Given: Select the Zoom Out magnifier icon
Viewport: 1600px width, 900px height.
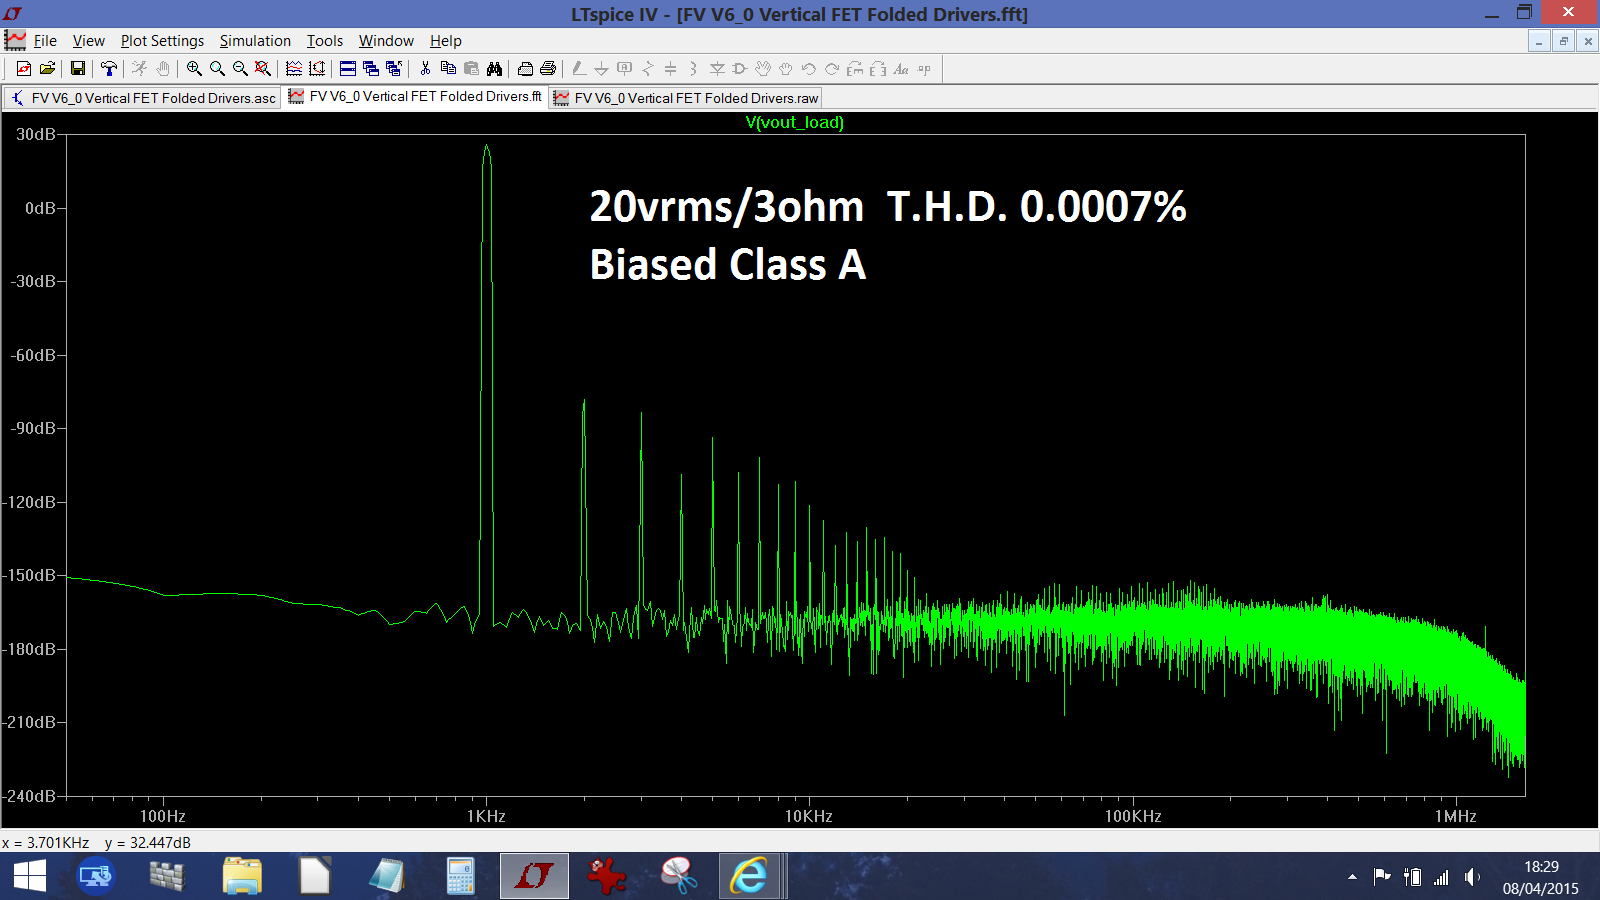Looking at the screenshot, I should [x=240, y=68].
